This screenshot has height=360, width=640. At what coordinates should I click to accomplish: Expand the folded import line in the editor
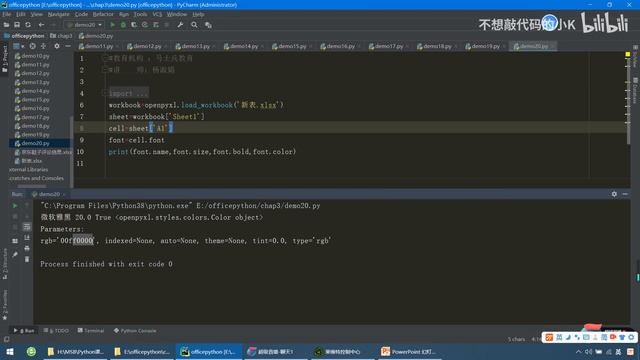pyautogui.click(x=128, y=93)
